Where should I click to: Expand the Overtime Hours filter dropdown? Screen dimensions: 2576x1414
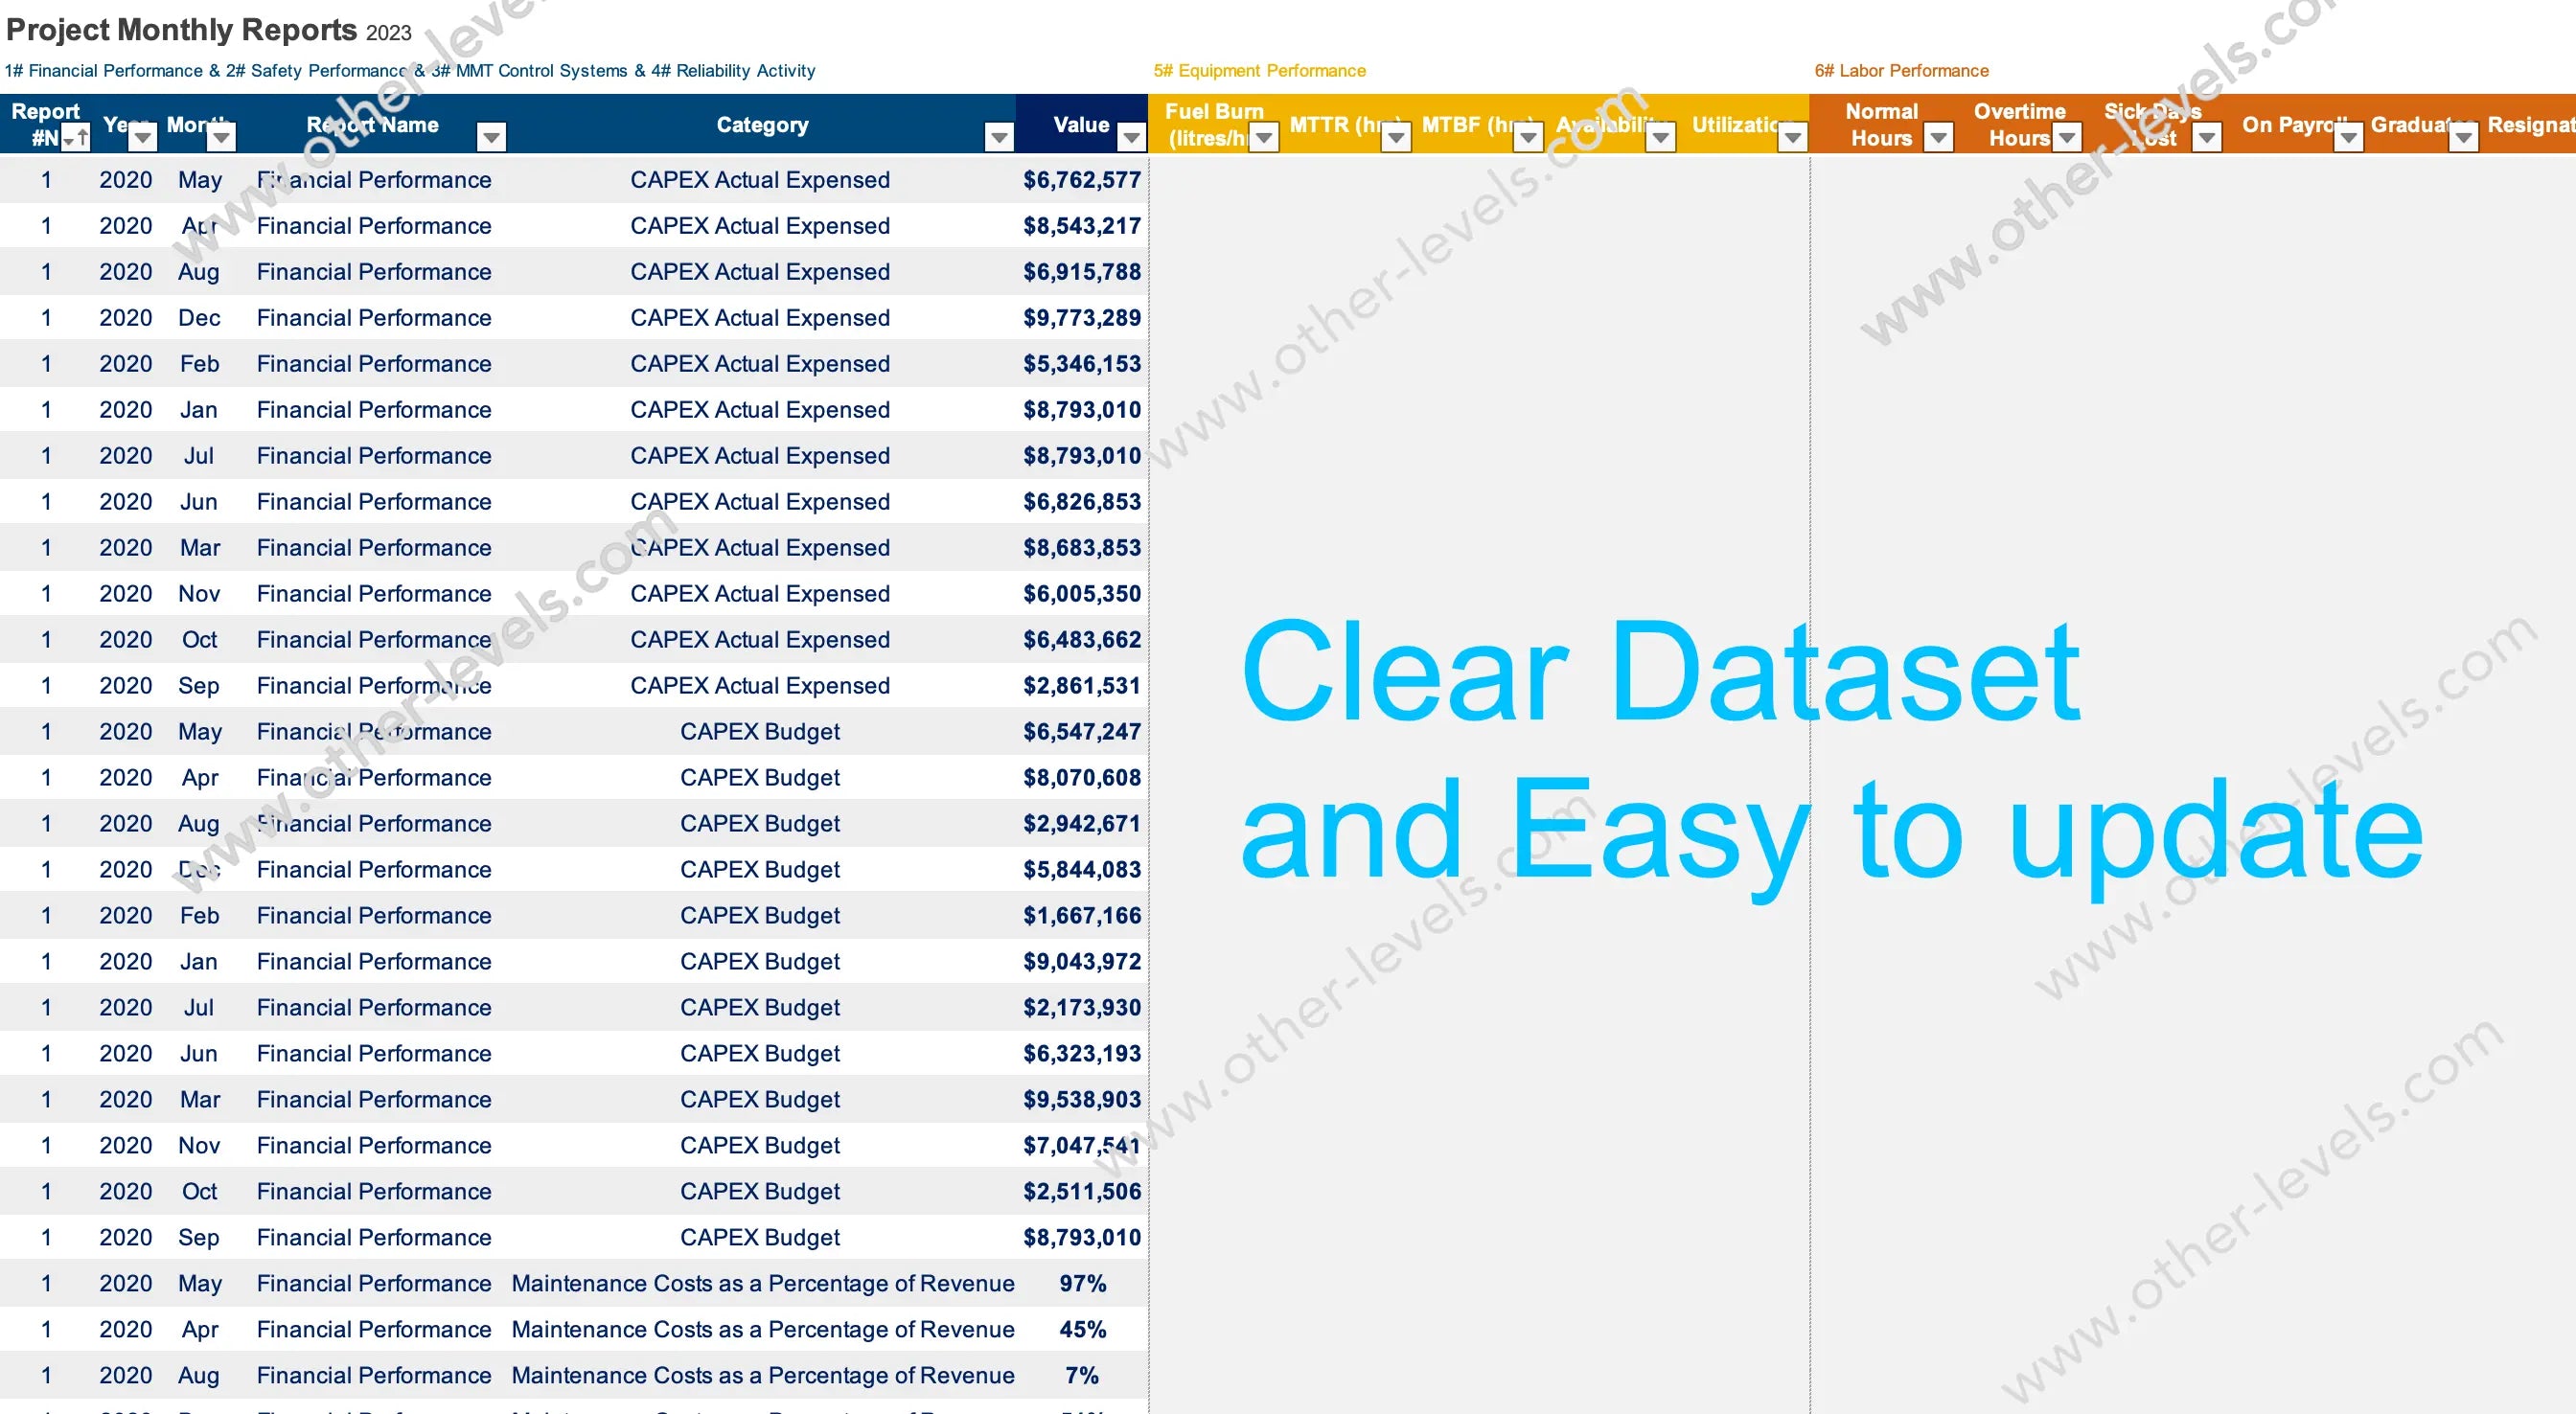pos(2067,138)
